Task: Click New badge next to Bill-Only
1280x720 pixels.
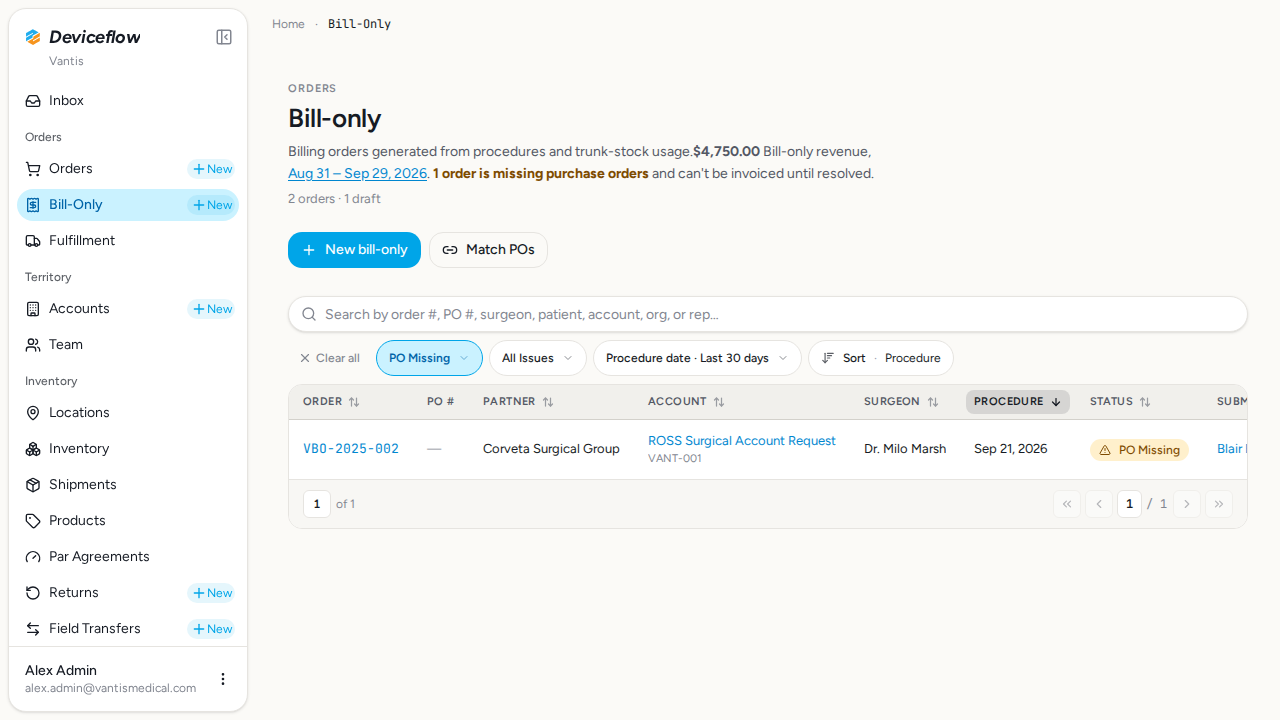Action: click(212, 205)
